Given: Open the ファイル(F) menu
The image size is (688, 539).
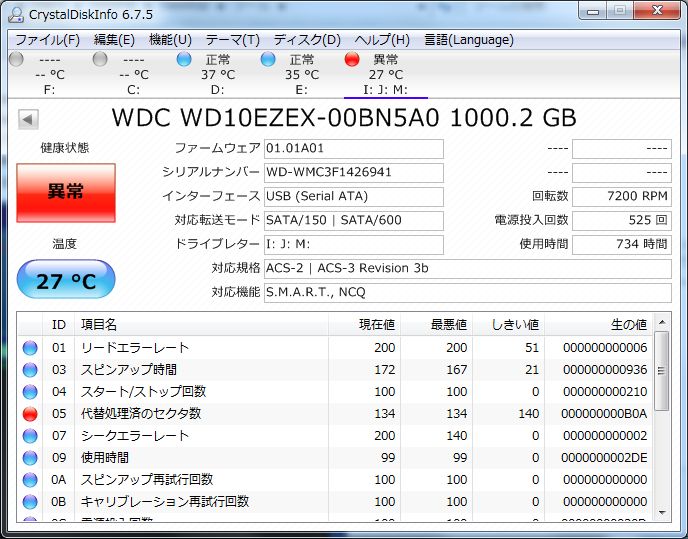Looking at the screenshot, I should [x=47, y=40].
